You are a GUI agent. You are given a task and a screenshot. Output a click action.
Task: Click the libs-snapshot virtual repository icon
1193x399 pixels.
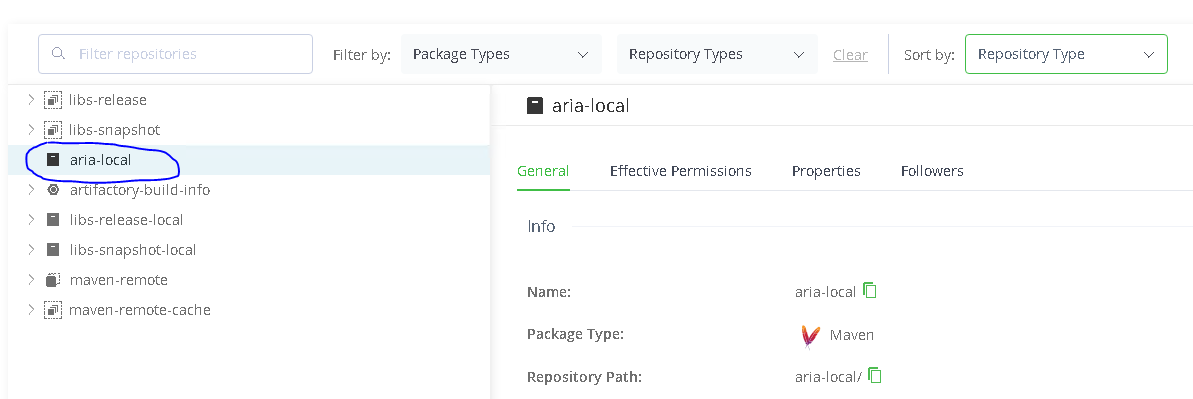pyautogui.click(x=52, y=129)
